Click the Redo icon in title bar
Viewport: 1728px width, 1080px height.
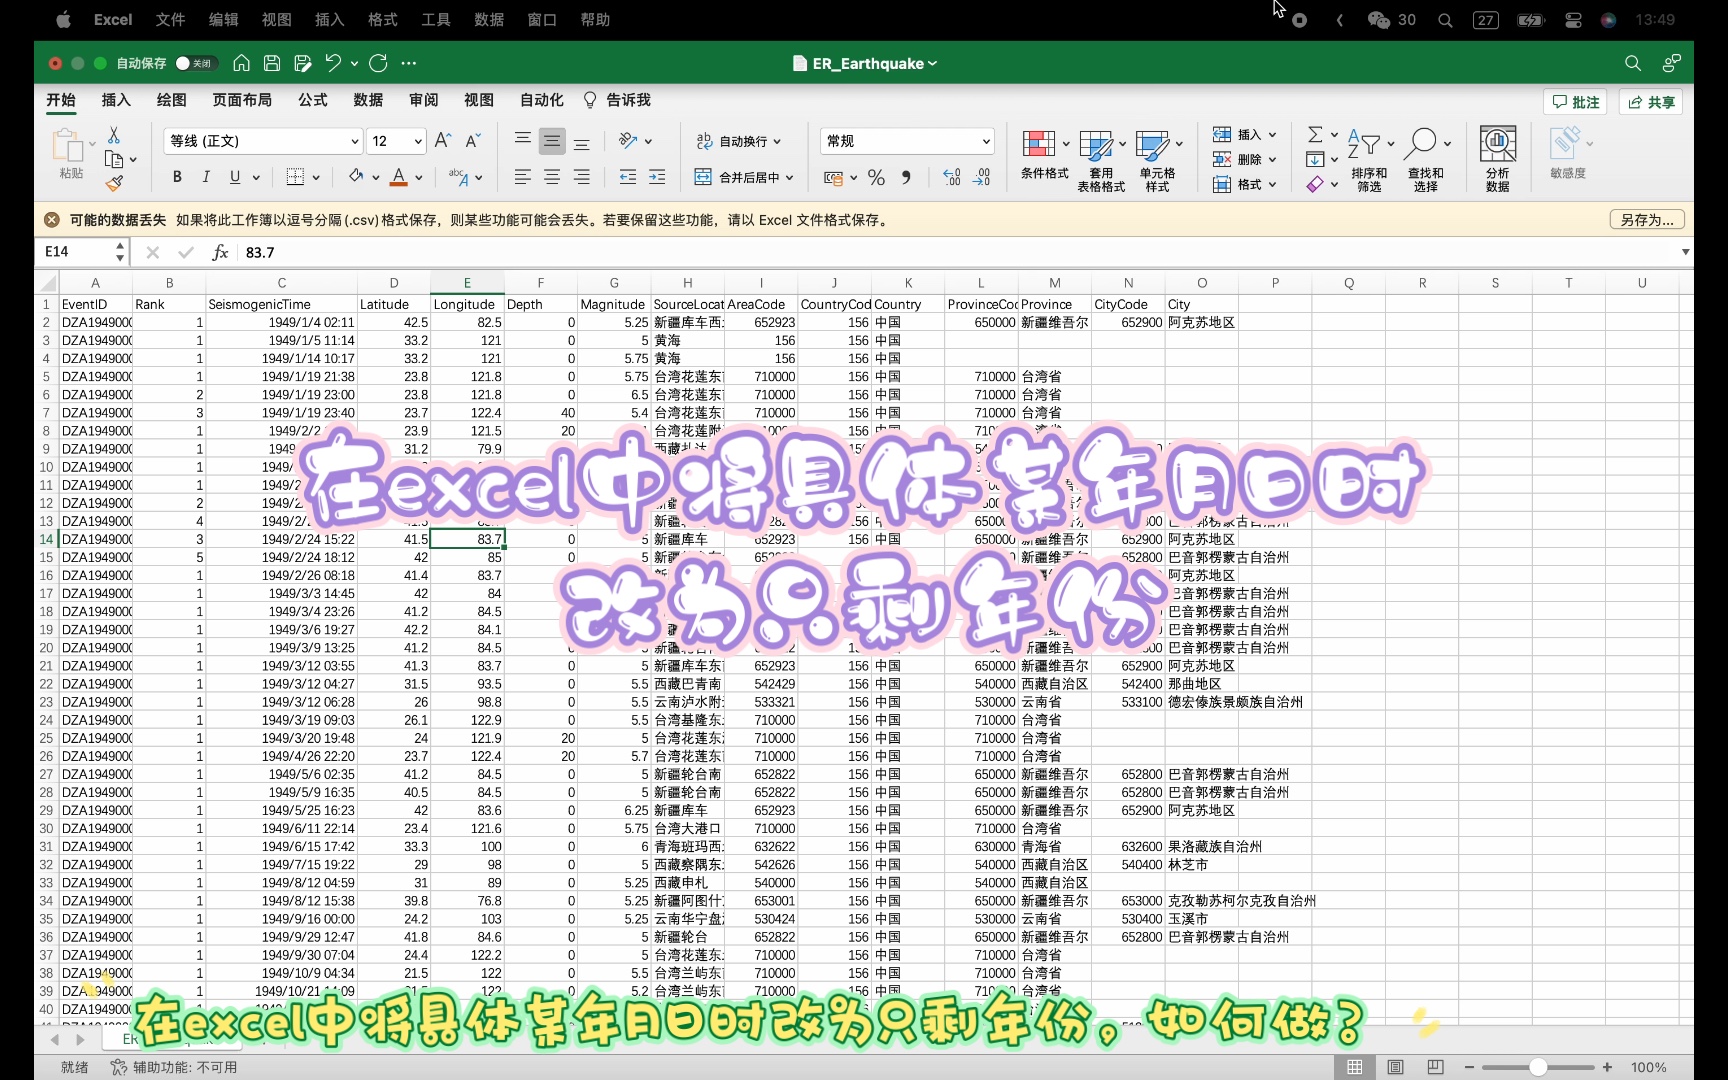coord(378,63)
